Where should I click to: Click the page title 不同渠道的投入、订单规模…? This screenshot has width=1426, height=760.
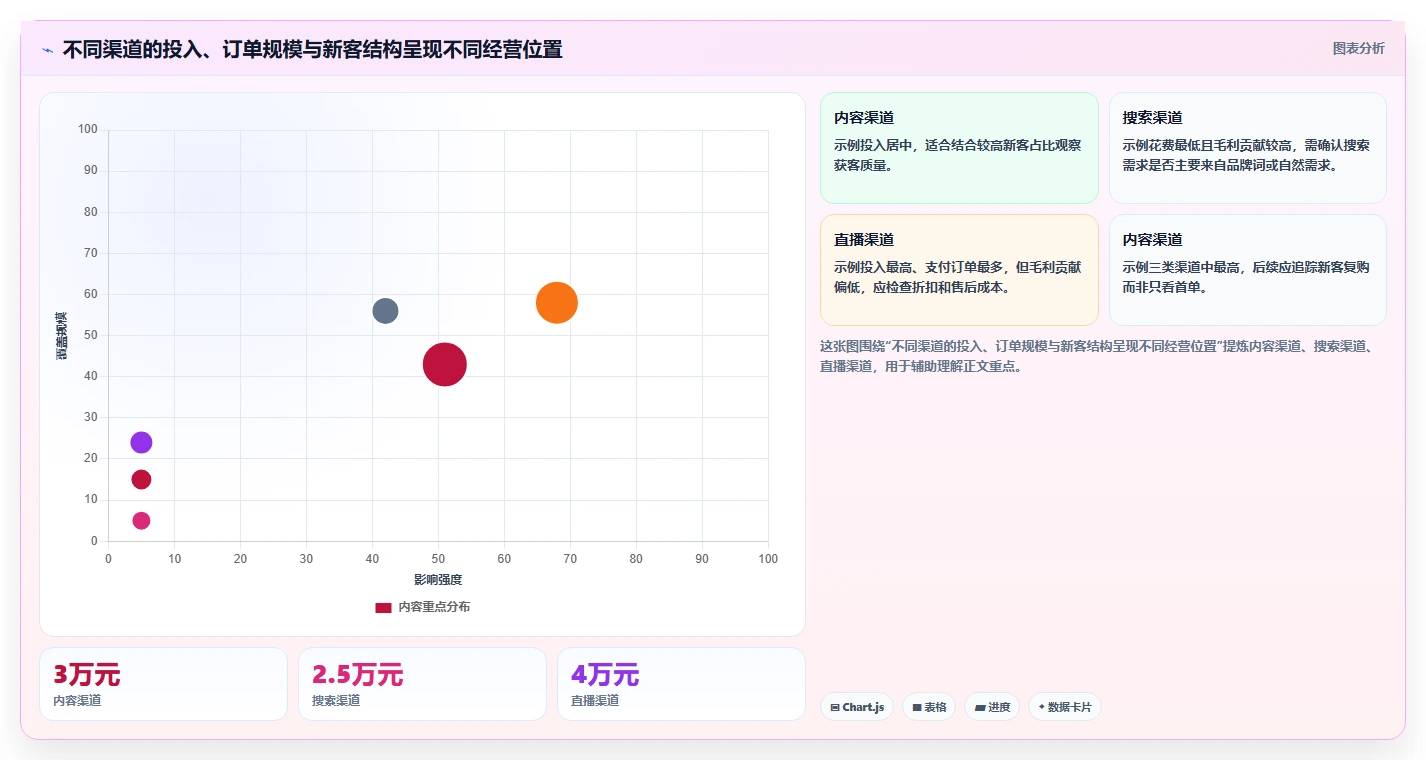(312, 50)
